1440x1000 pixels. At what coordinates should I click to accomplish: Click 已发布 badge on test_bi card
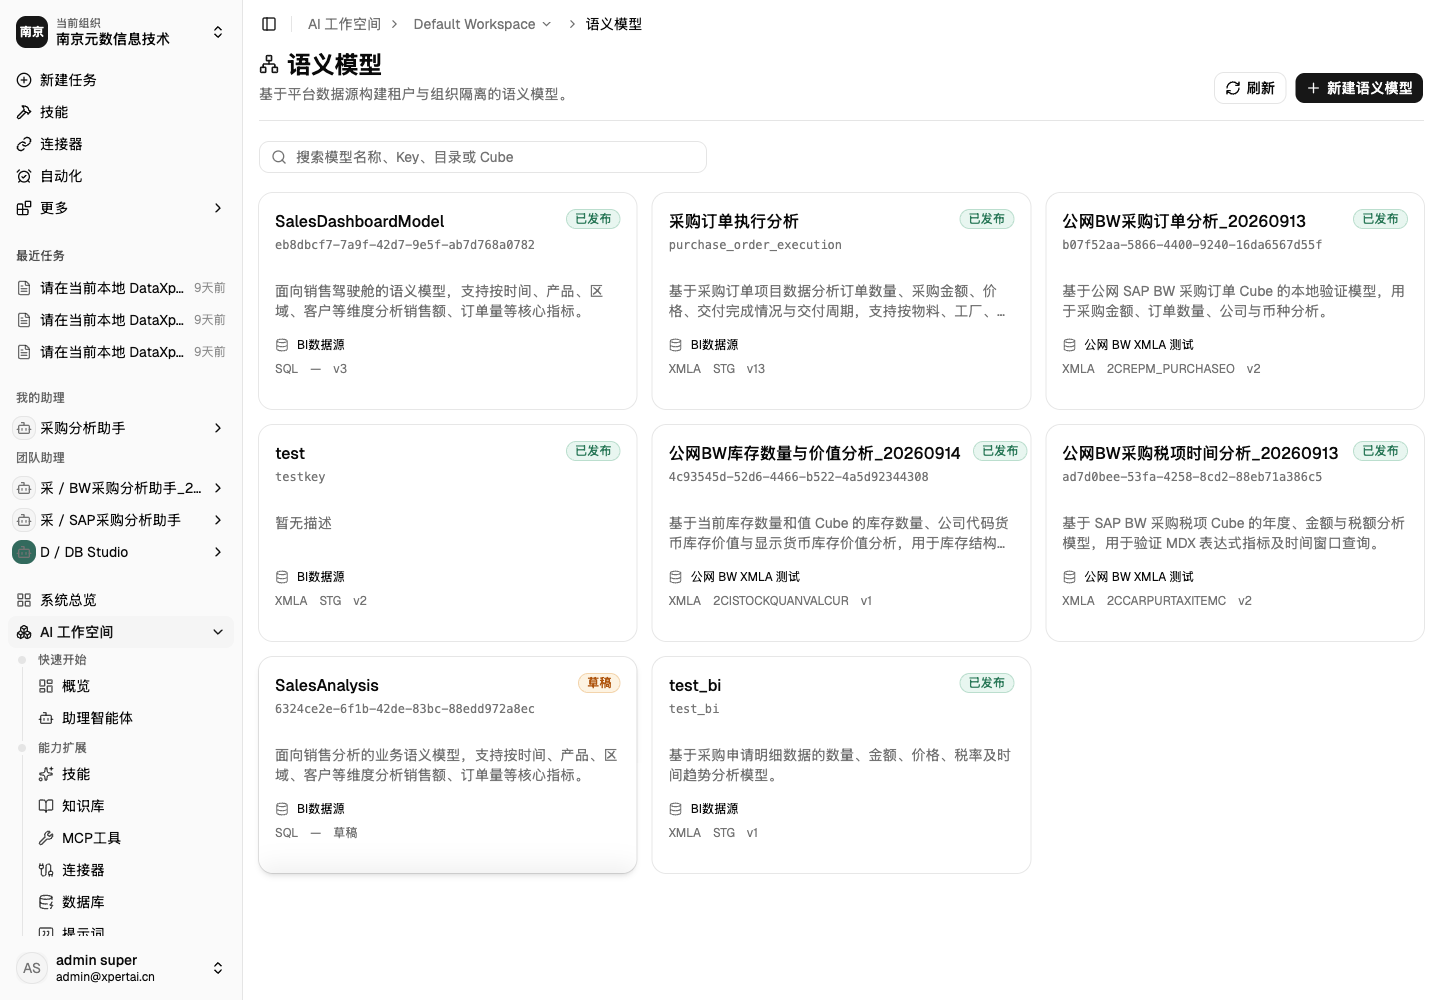(x=987, y=683)
